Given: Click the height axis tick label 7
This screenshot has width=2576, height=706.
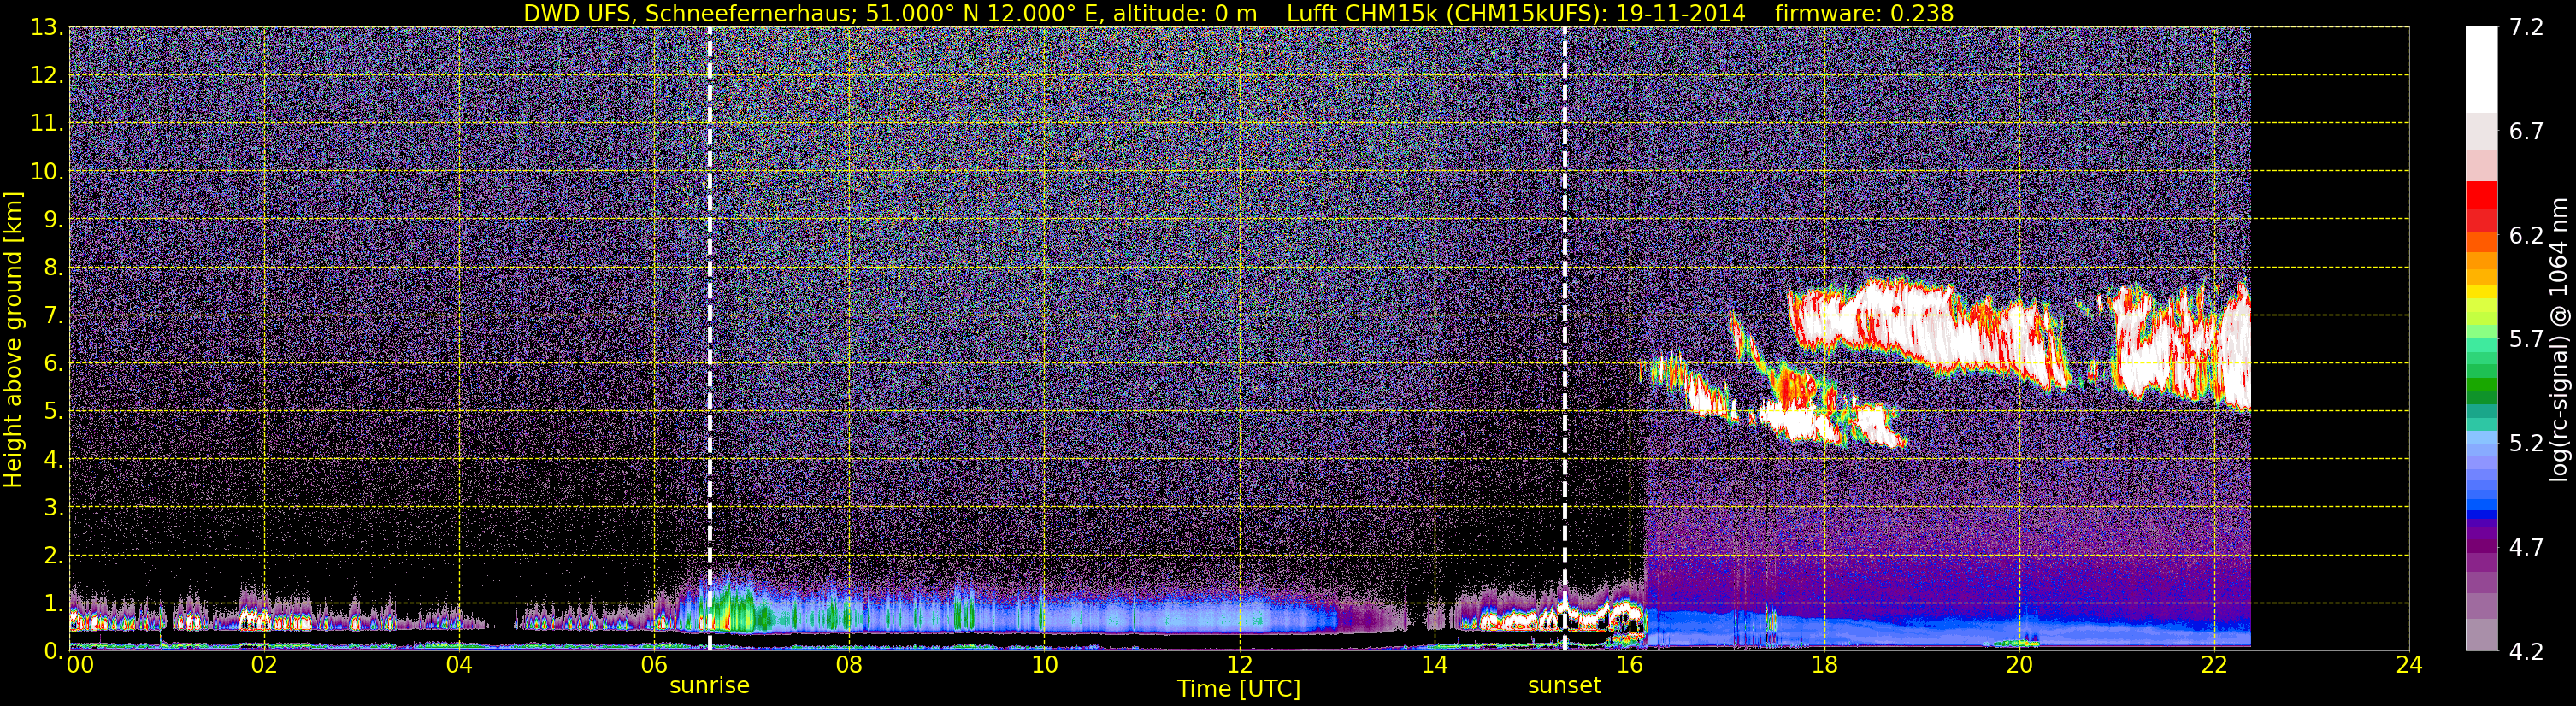Looking at the screenshot, I should coord(53,316).
